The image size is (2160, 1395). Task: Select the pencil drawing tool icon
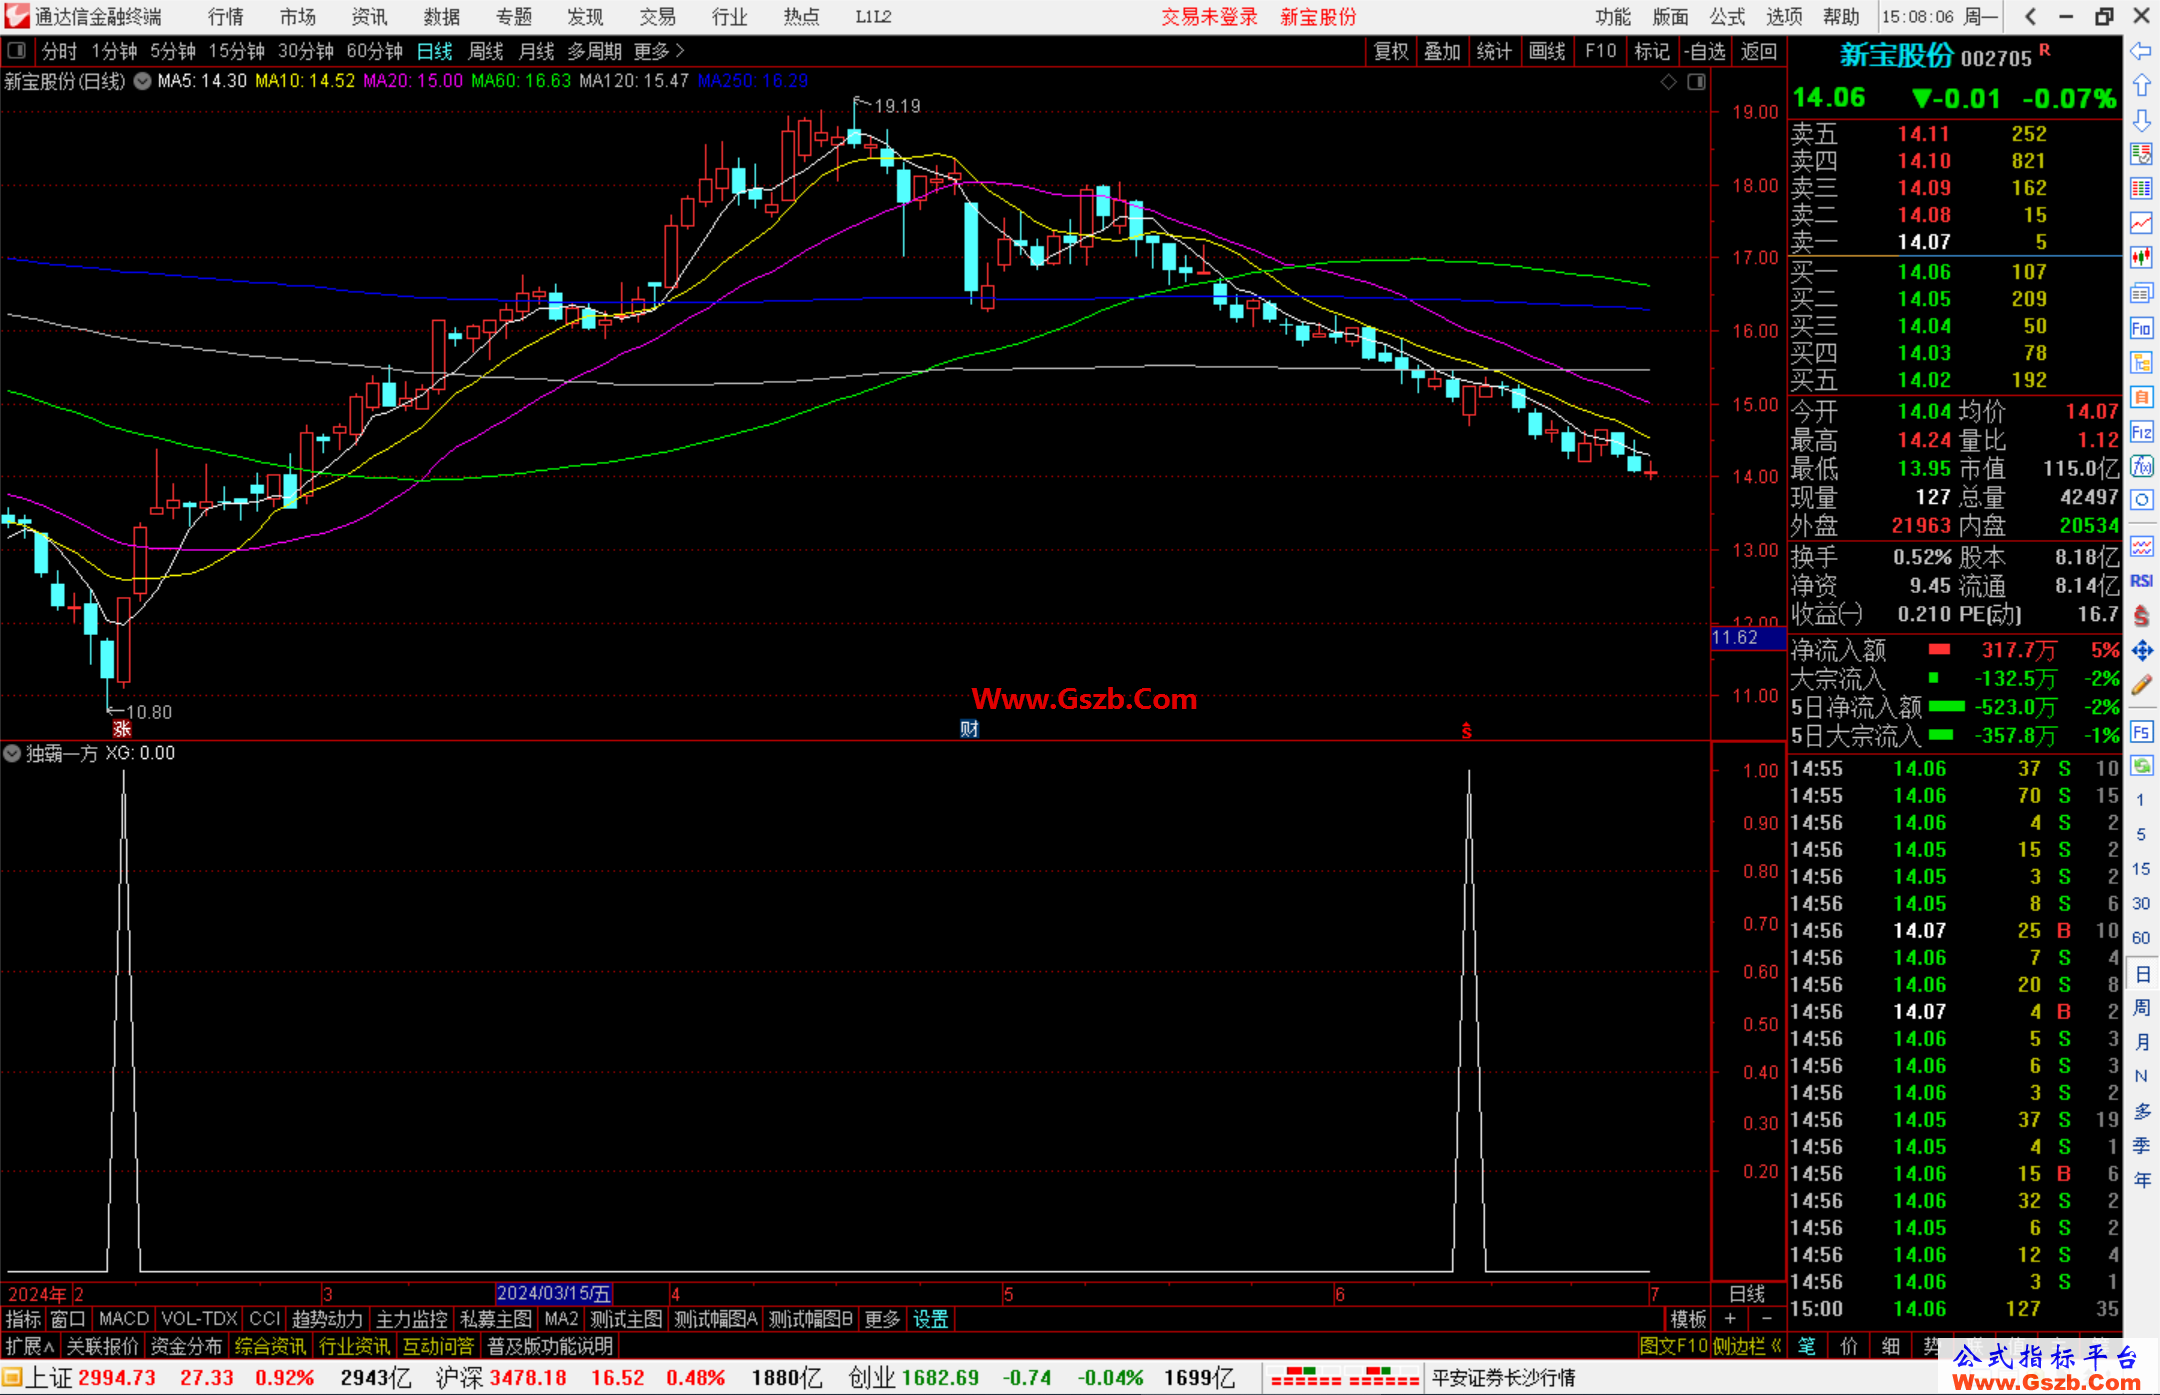point(2141,686)
